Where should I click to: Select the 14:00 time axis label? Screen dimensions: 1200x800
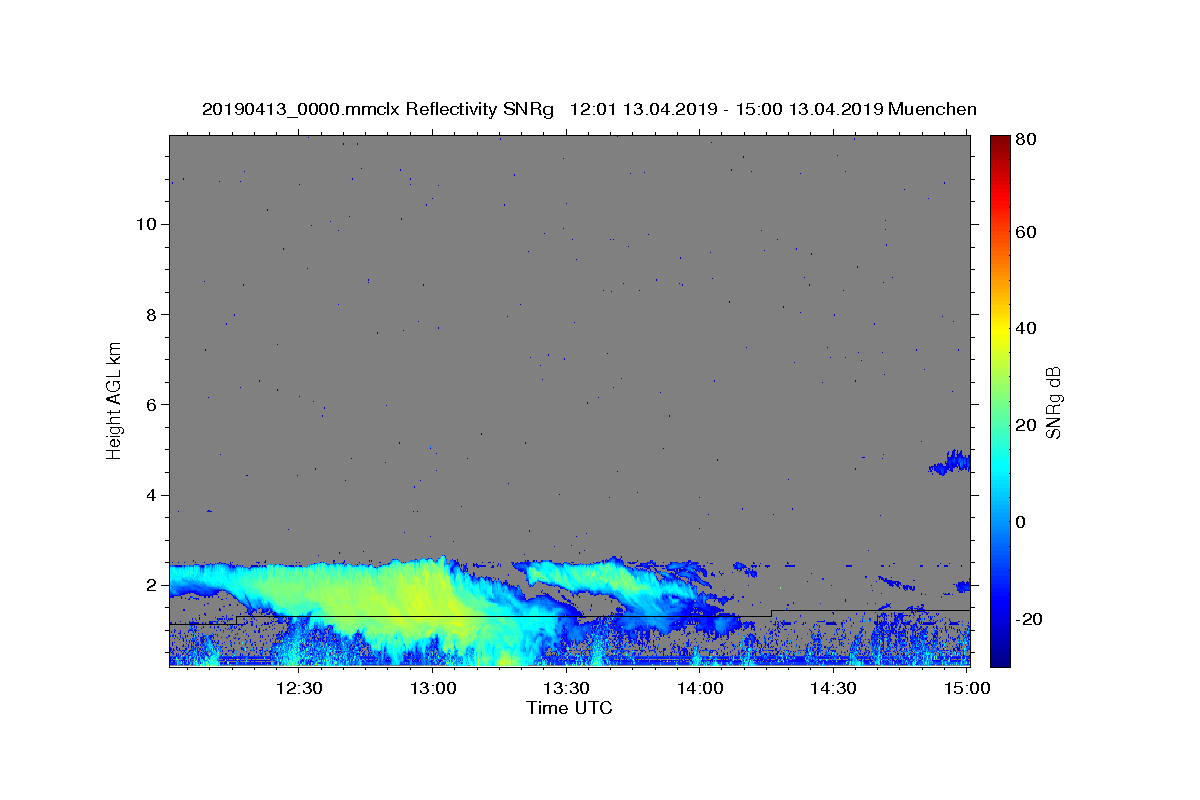pyautogui.click(x=701, y=688)
